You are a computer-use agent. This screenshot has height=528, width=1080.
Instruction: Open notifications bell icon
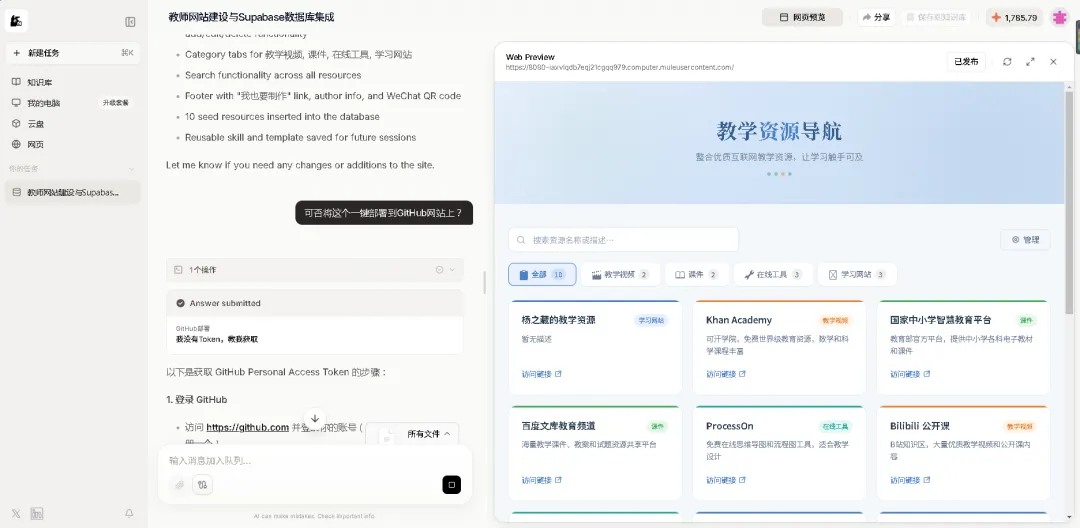[129, 514]
